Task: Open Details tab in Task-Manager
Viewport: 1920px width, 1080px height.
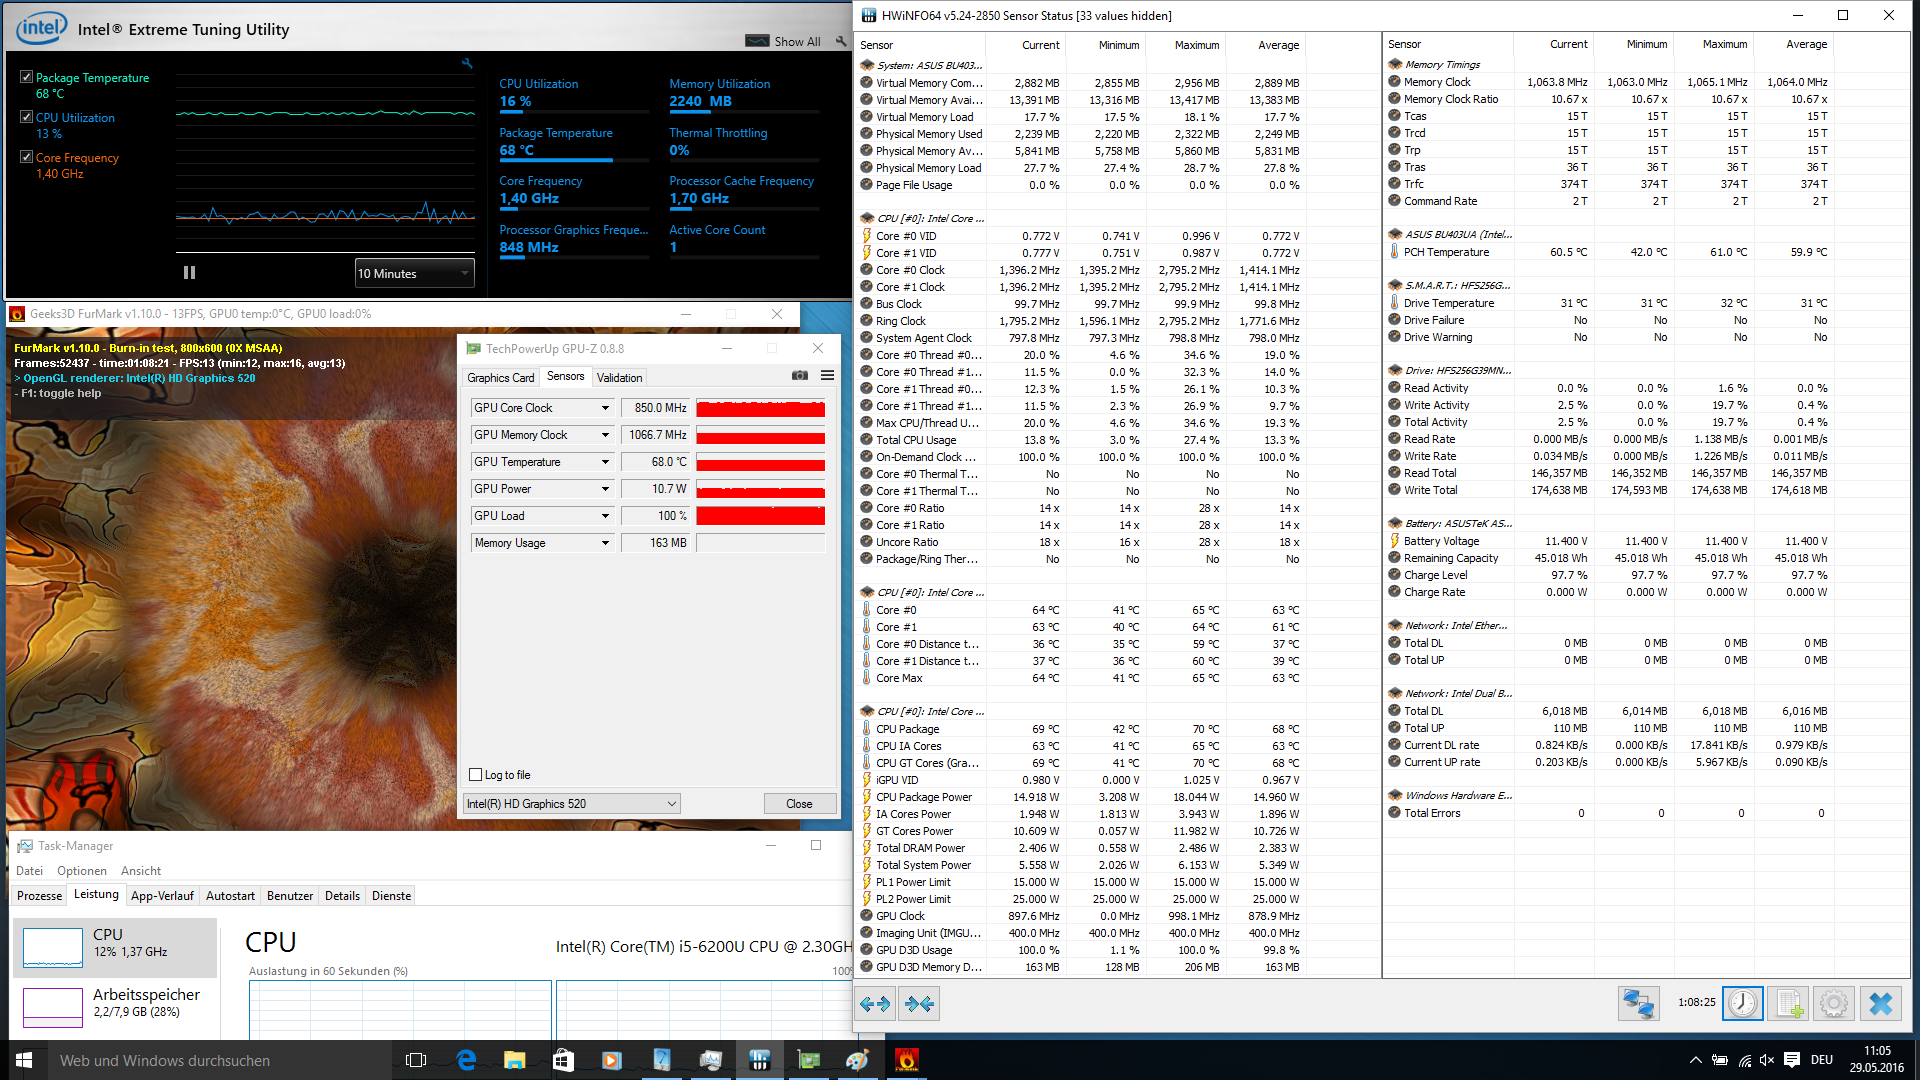Action: (342, 896)
